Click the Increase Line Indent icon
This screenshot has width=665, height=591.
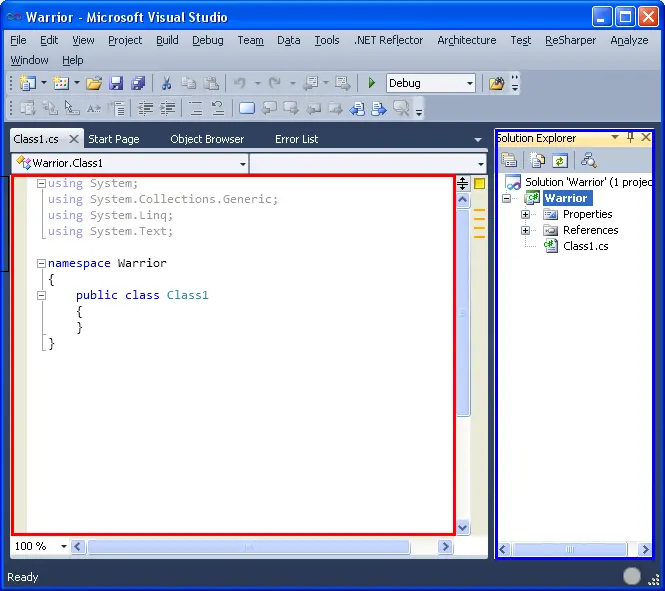coord(168,109)
